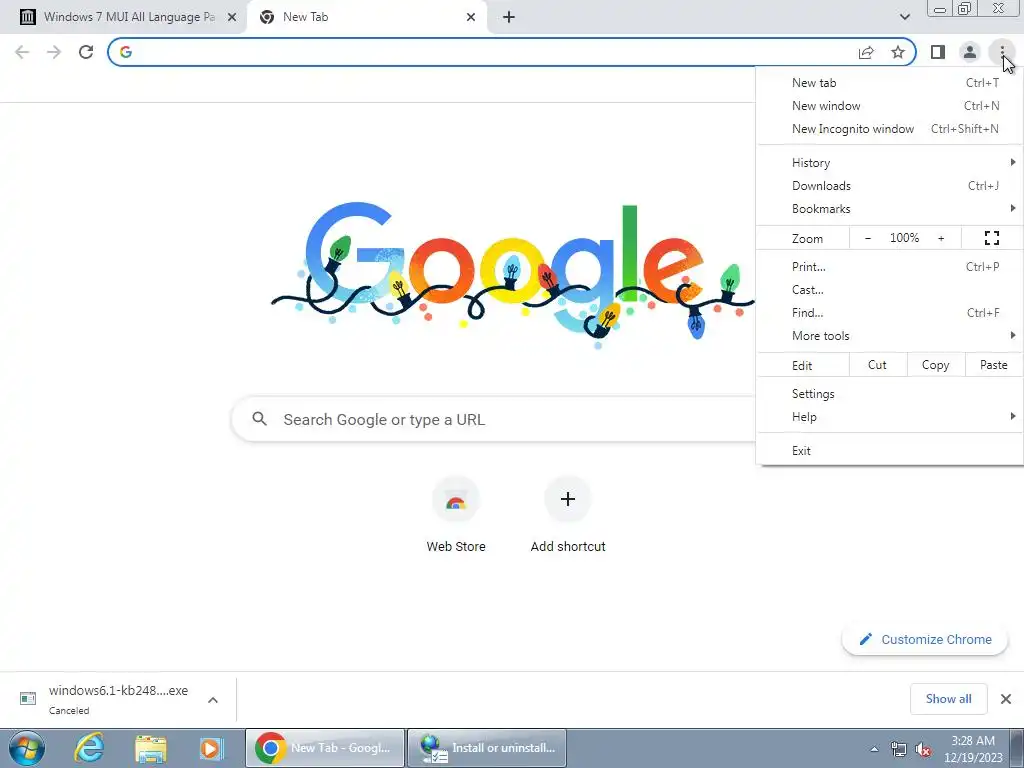
Task: Click Cut in the Edit row
Action: pos(878,365)
